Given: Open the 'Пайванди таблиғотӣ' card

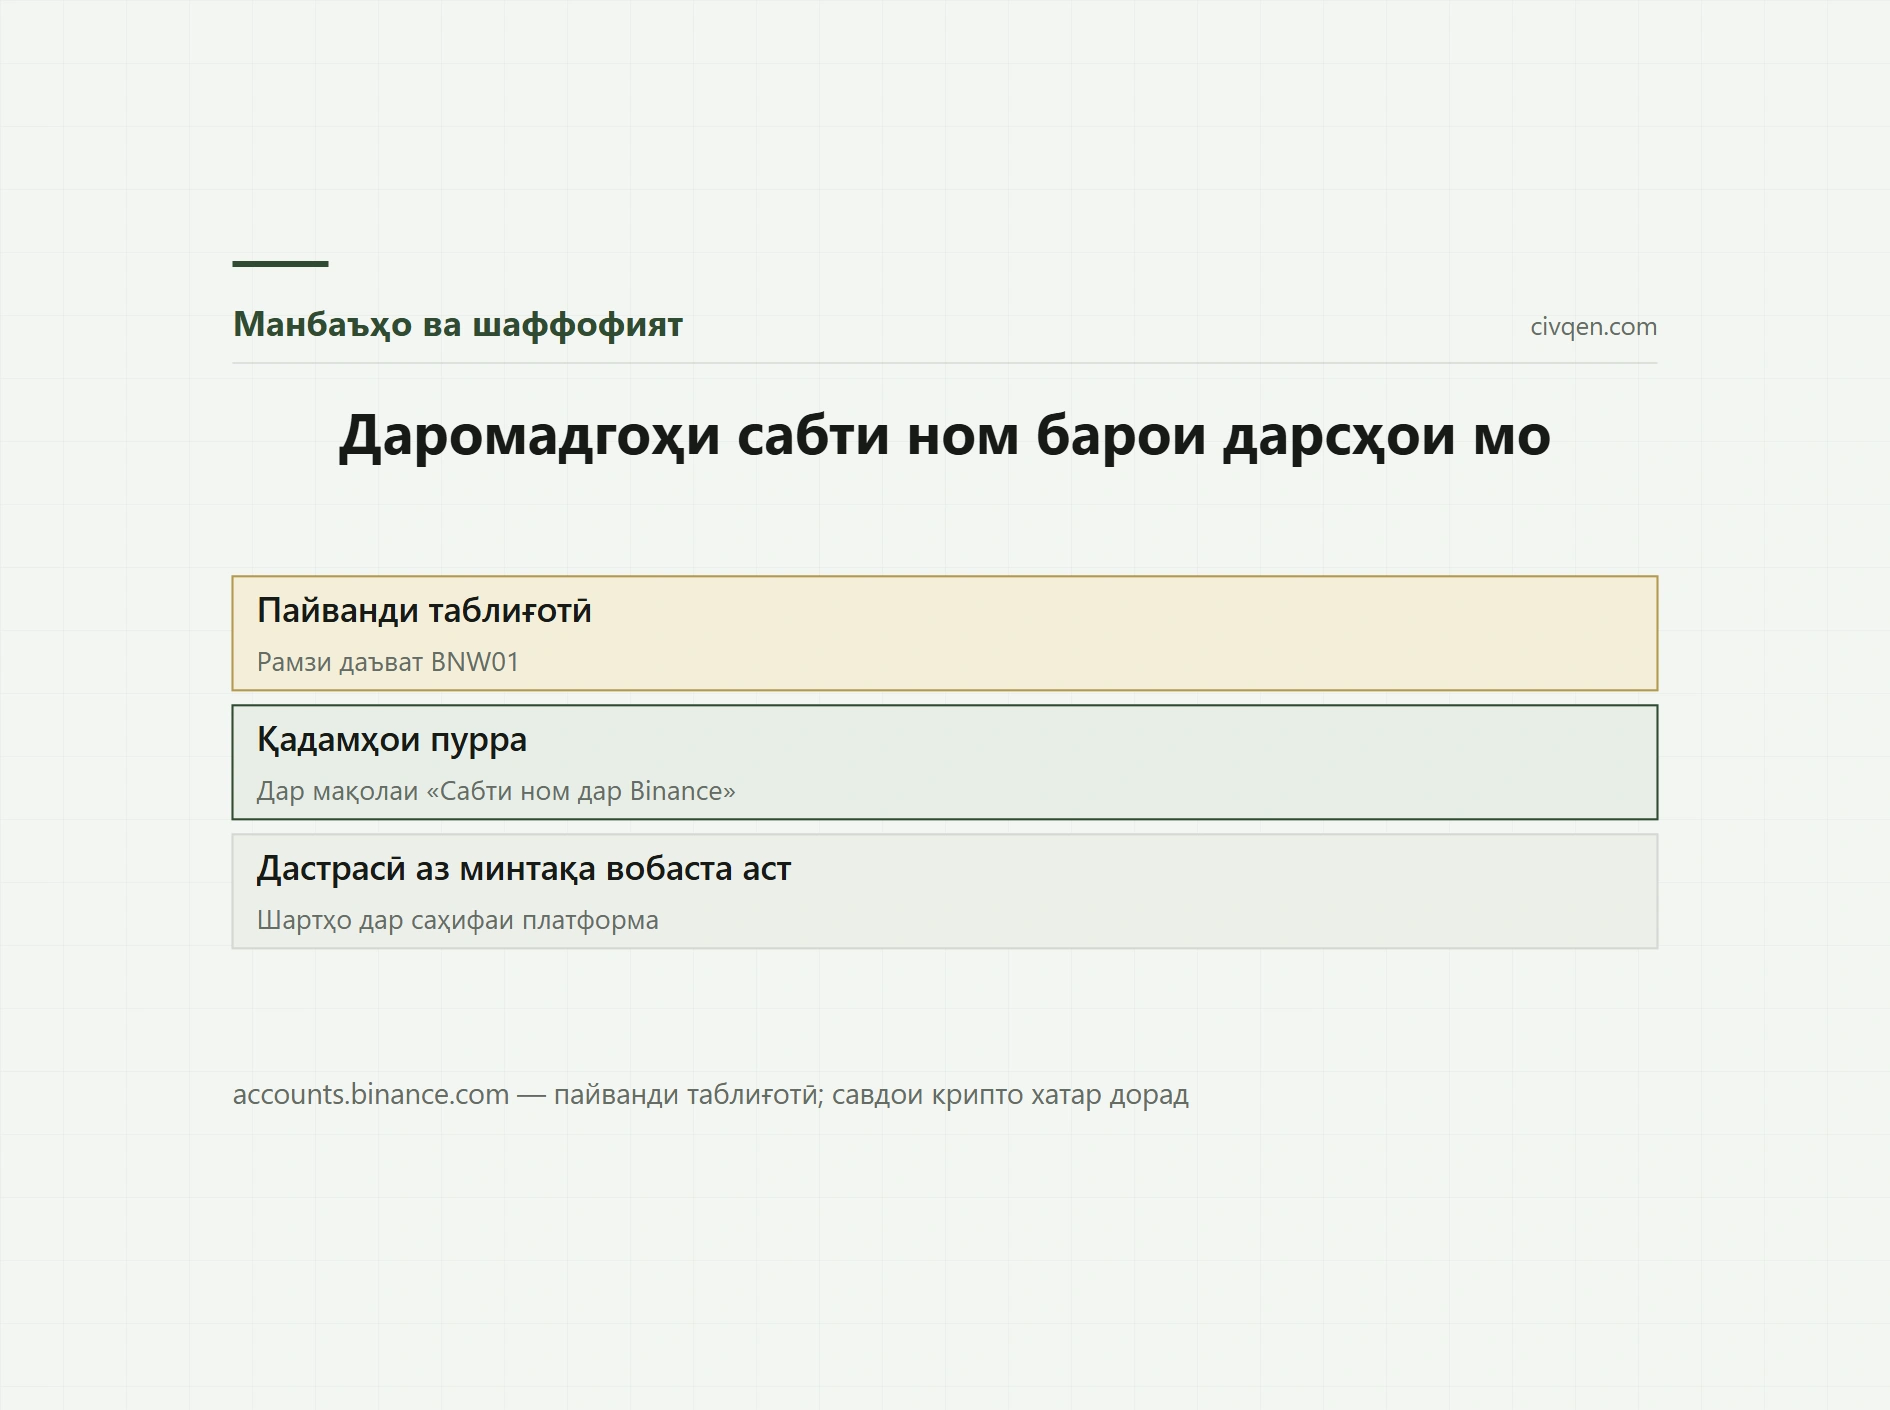Looking at the screenshot, I should click(944, 633).
